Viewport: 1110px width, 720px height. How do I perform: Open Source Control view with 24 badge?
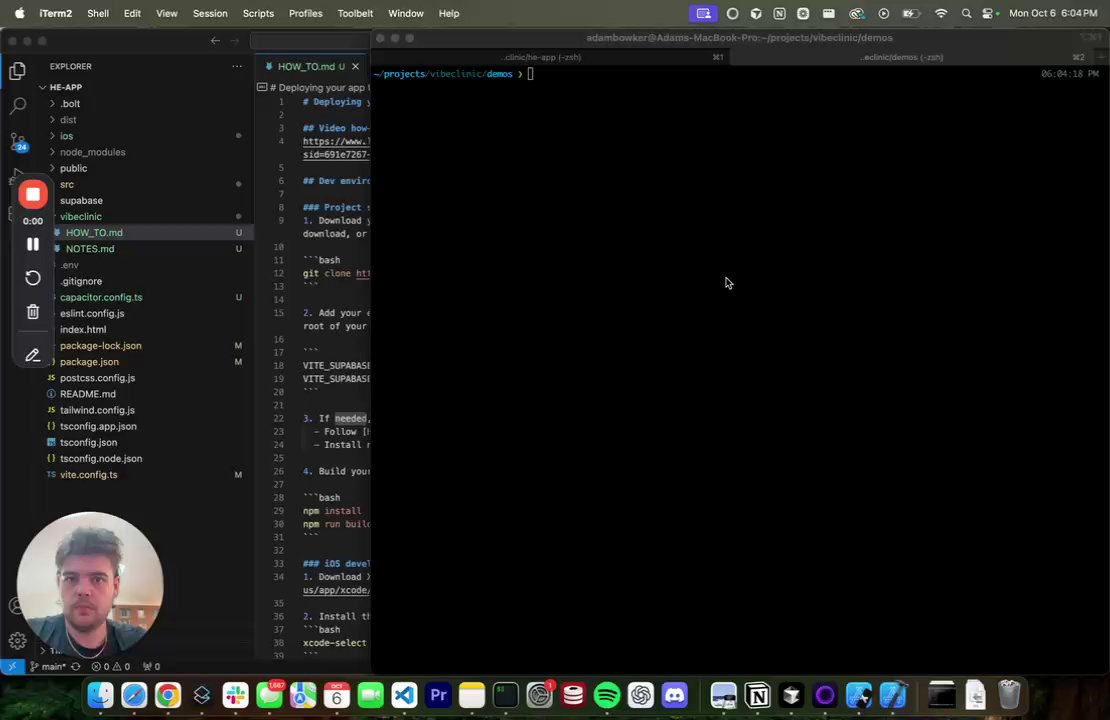point(18,142)
